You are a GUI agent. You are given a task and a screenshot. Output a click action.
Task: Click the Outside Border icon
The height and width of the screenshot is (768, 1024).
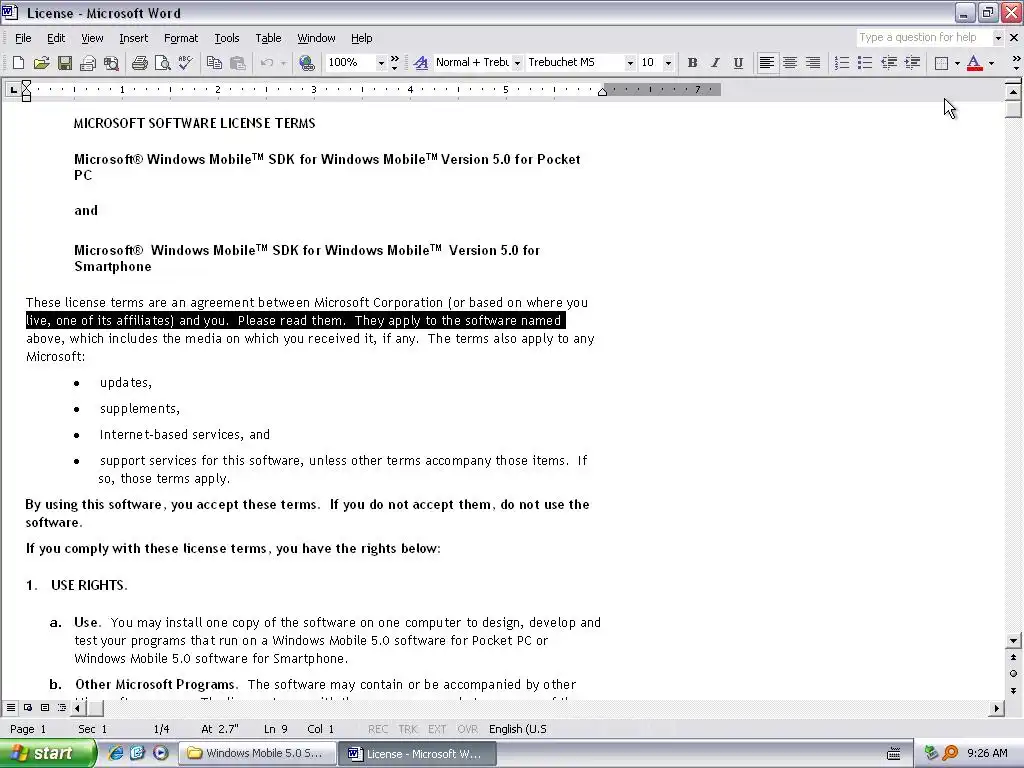pos(942,63)
